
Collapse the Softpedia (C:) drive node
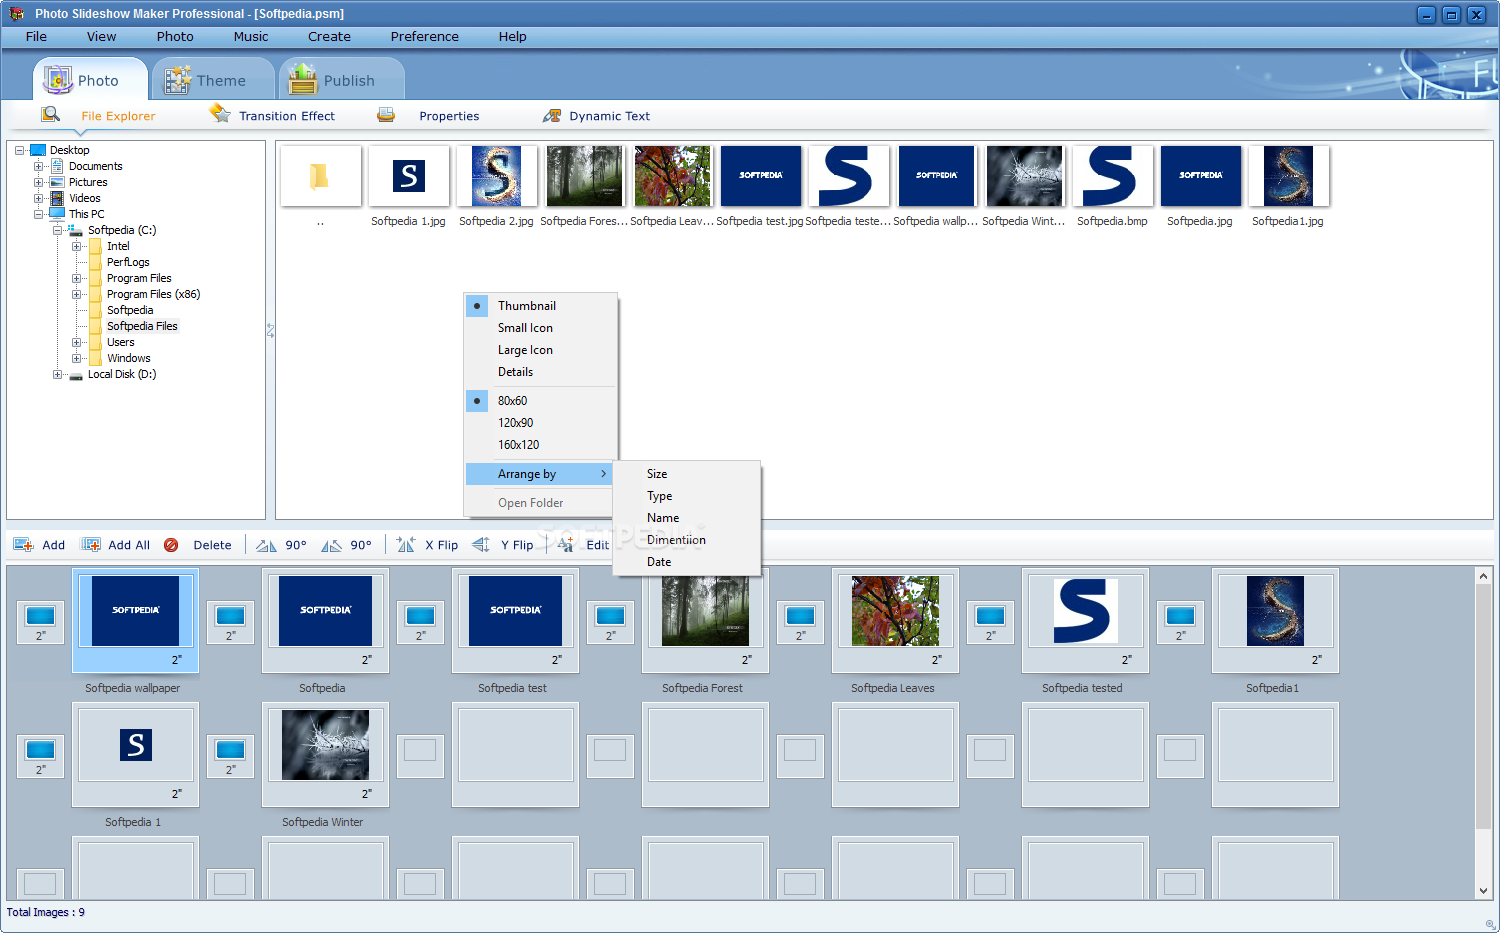pos(57,230)
